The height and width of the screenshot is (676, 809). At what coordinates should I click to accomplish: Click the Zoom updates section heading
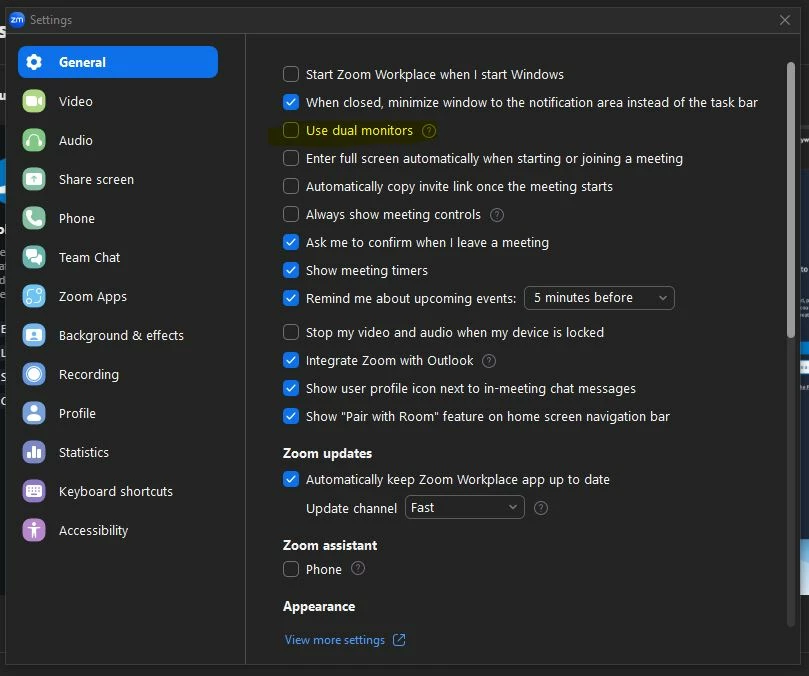(327, 453)
